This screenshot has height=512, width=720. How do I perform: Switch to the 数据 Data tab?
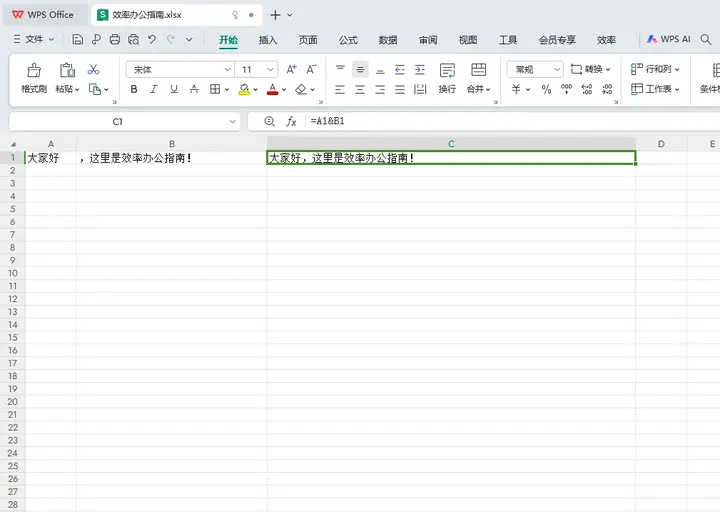[x=388, y=40]
